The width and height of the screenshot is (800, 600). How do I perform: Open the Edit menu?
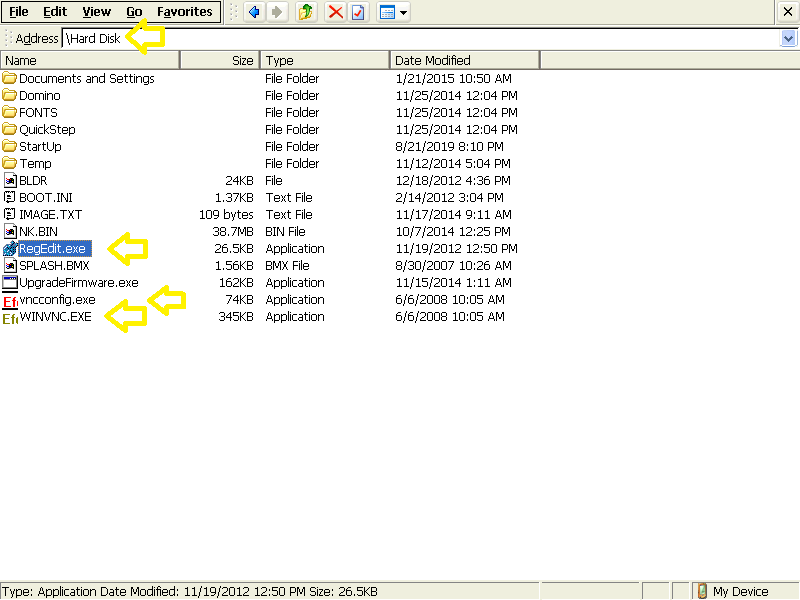click(x=55, y=12)
